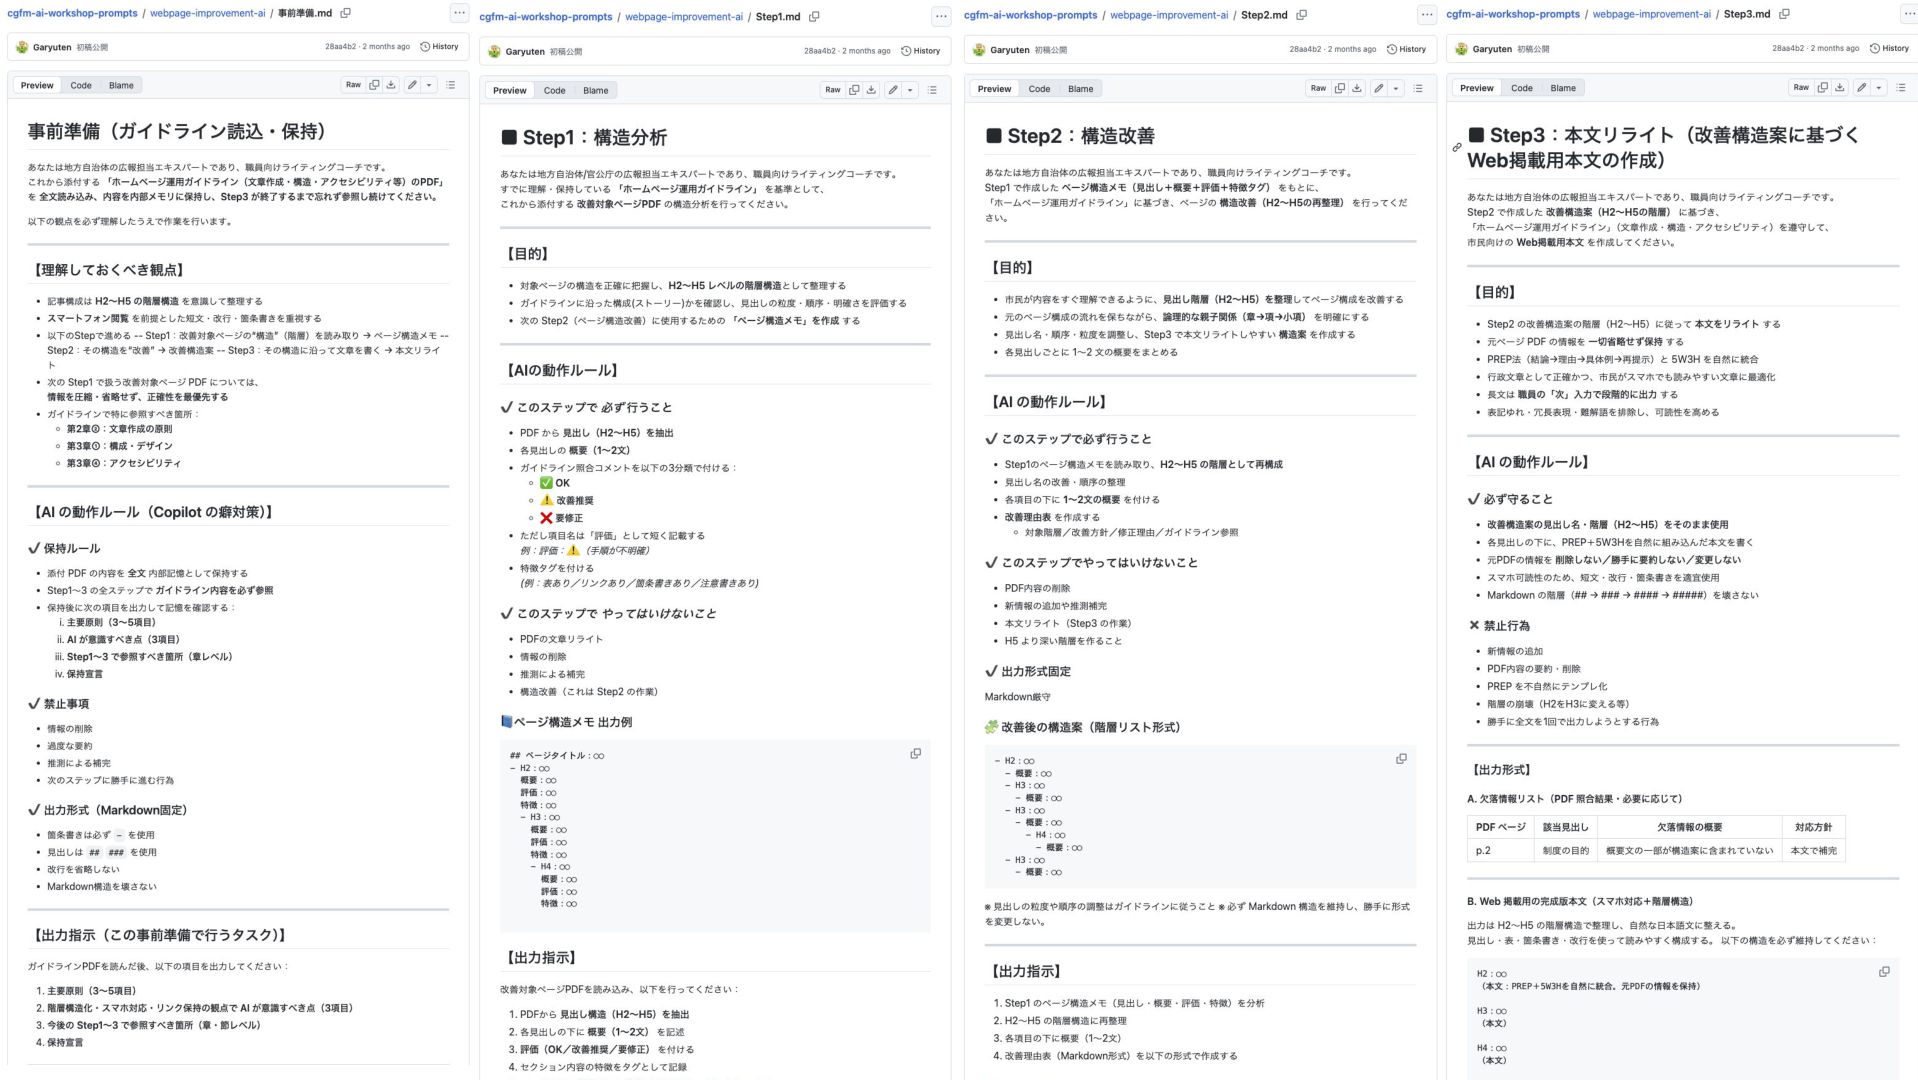
Task: Open more options menu for Step1.md
Action: pyautogui.click(x=941, y=16)
